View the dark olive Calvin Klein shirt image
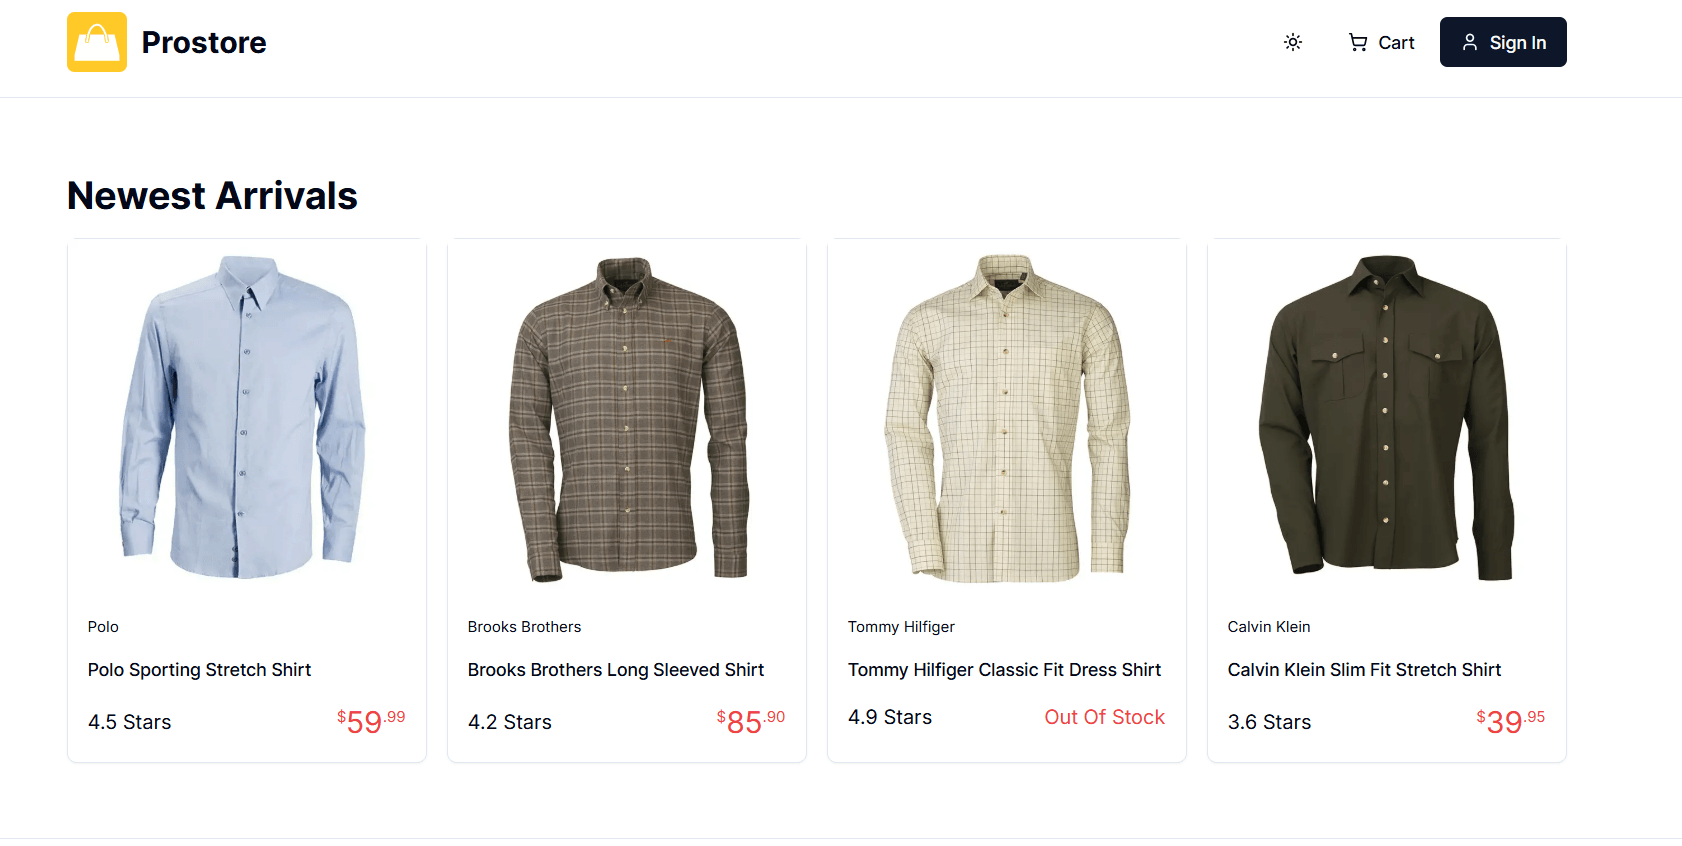The width and height of the screenshot is (1682, 846). tap(1387, 417)
